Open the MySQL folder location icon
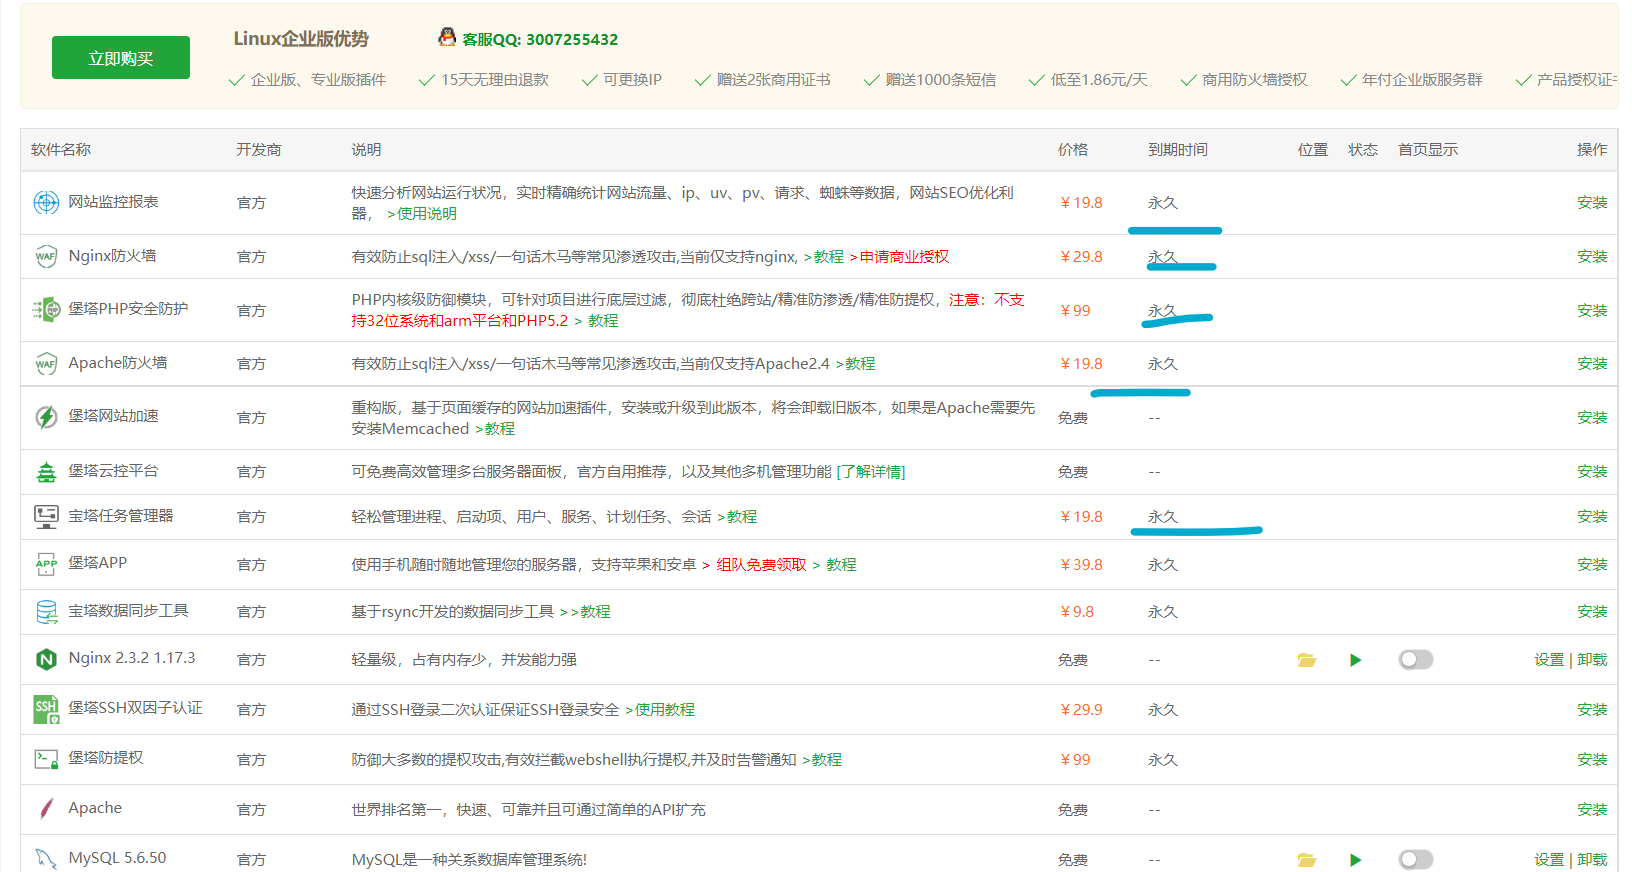This screenshot has width=1632, height=872. (1306, 860)
